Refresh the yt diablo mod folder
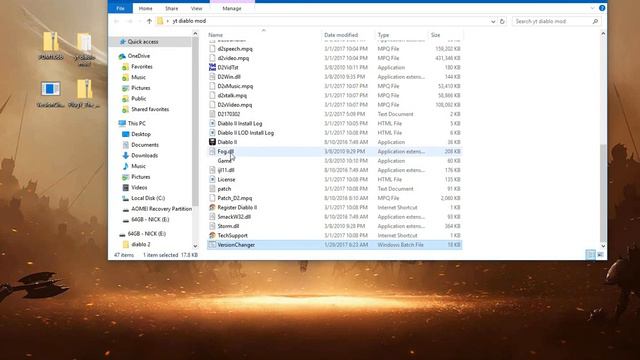Image resolution: width=640 pixels, height=360 pixels. click(x=502, y=21)
